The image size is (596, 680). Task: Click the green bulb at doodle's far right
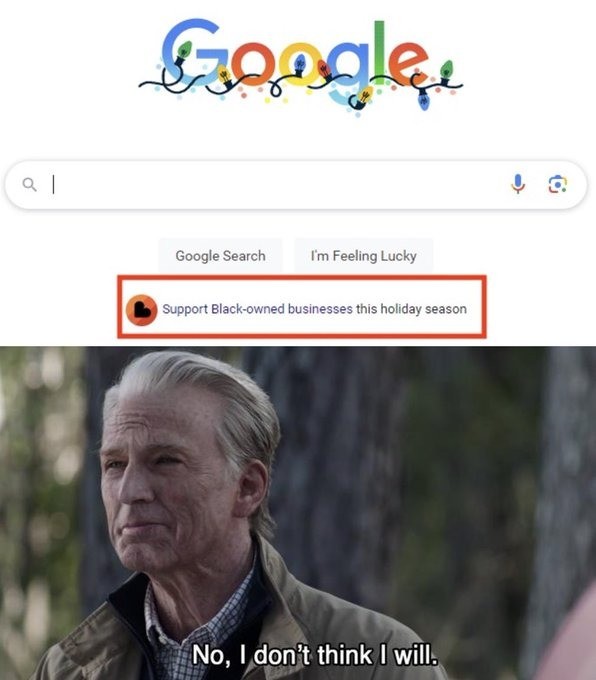[445, 71]
